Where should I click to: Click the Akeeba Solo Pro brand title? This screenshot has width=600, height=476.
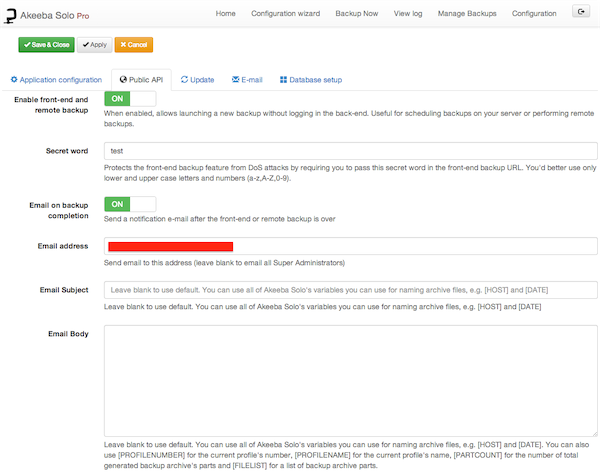click(x=55, y=16)
